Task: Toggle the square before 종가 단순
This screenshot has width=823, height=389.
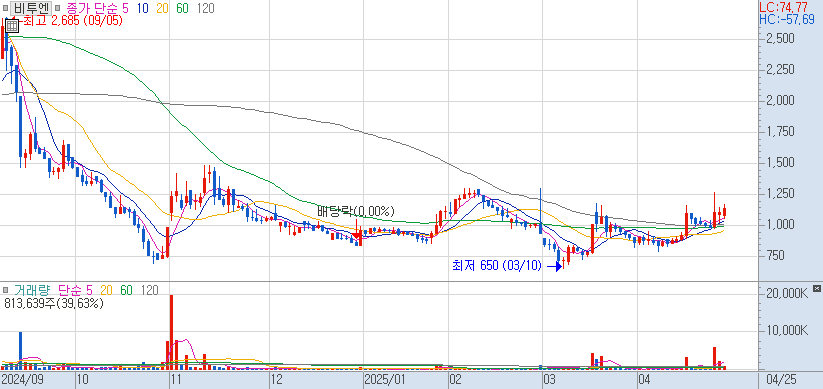Action: click(x=58, y=8)
